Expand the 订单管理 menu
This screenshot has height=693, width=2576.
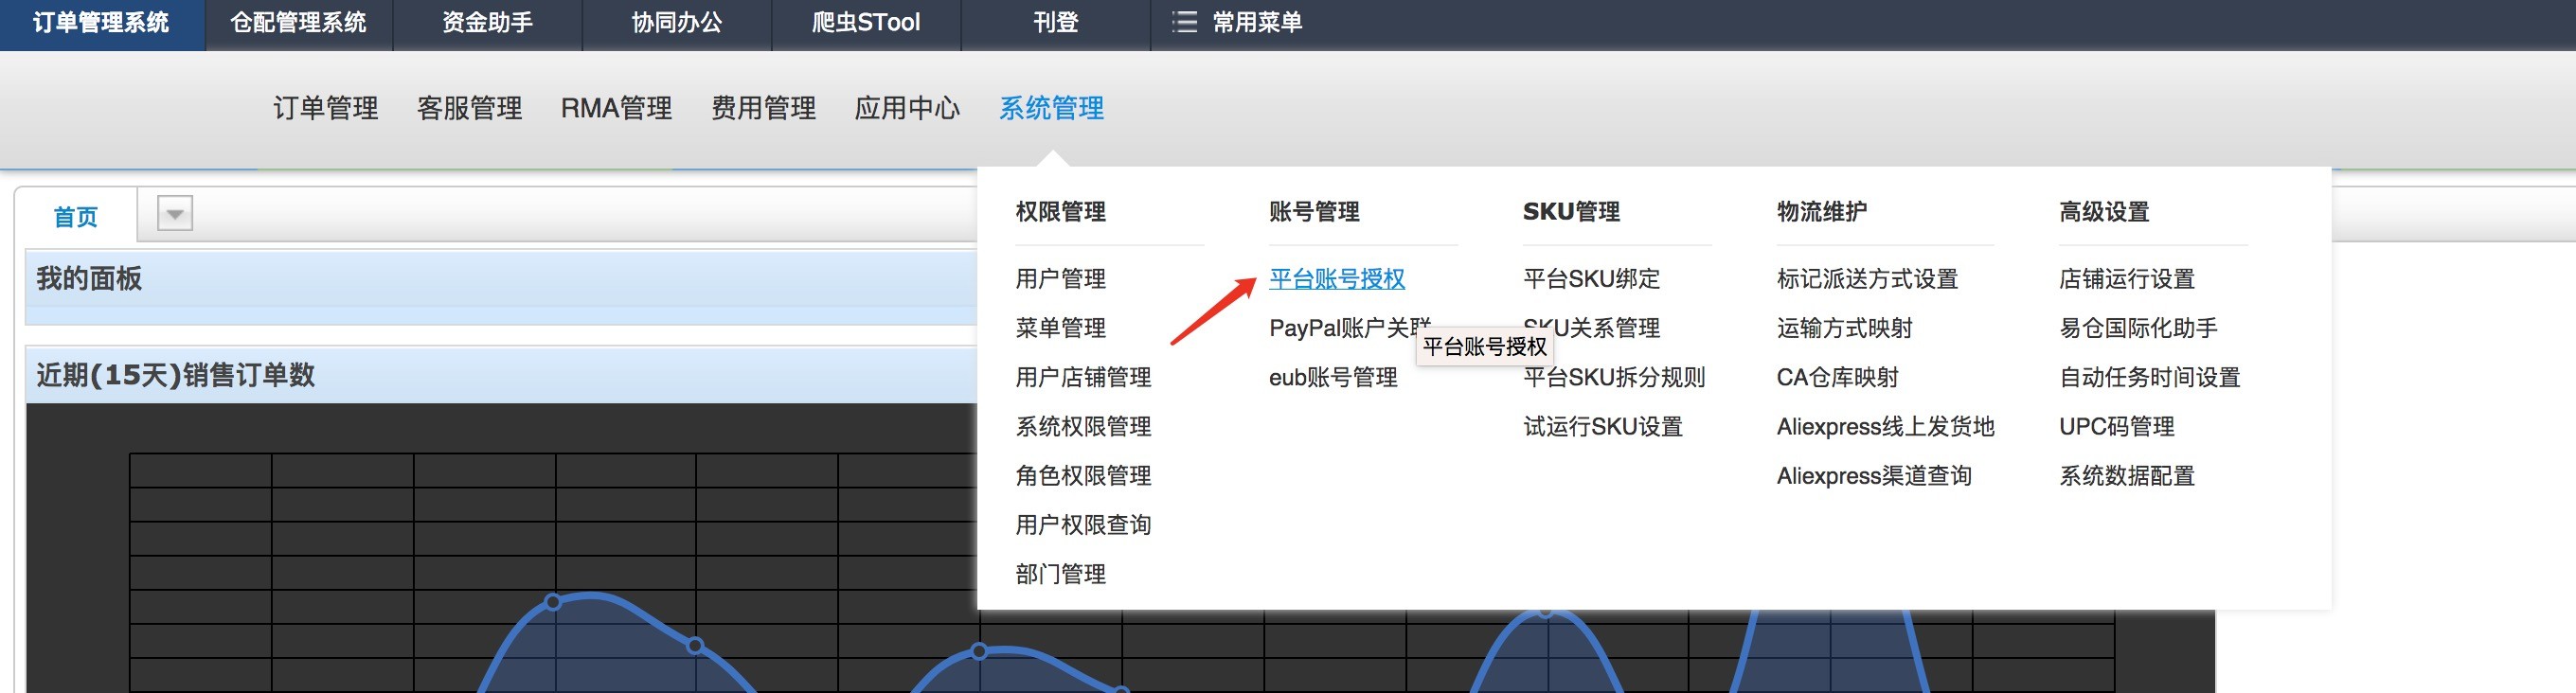coord(325,108)
